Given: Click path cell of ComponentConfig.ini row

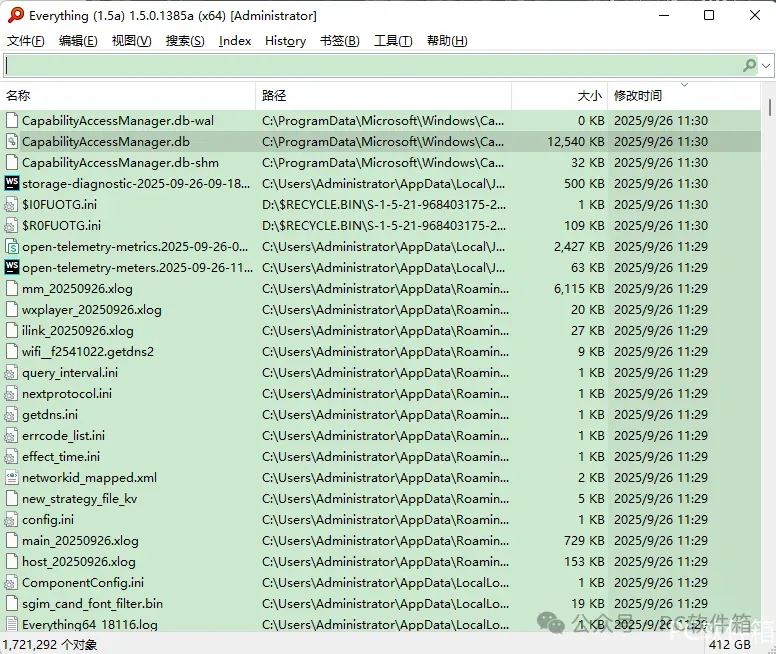Looking at the screenshot, I should [385, 582].
